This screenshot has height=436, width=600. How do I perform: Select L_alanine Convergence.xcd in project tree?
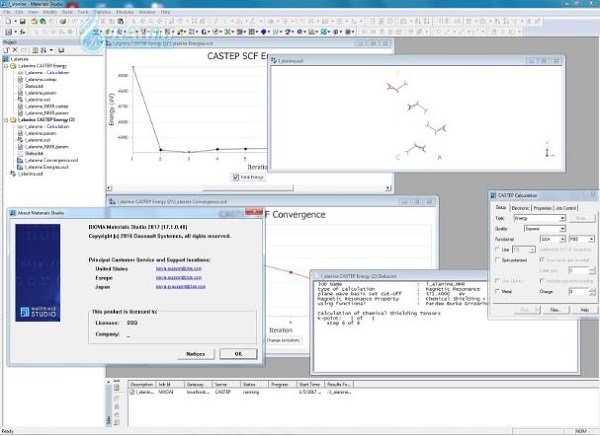51,160
